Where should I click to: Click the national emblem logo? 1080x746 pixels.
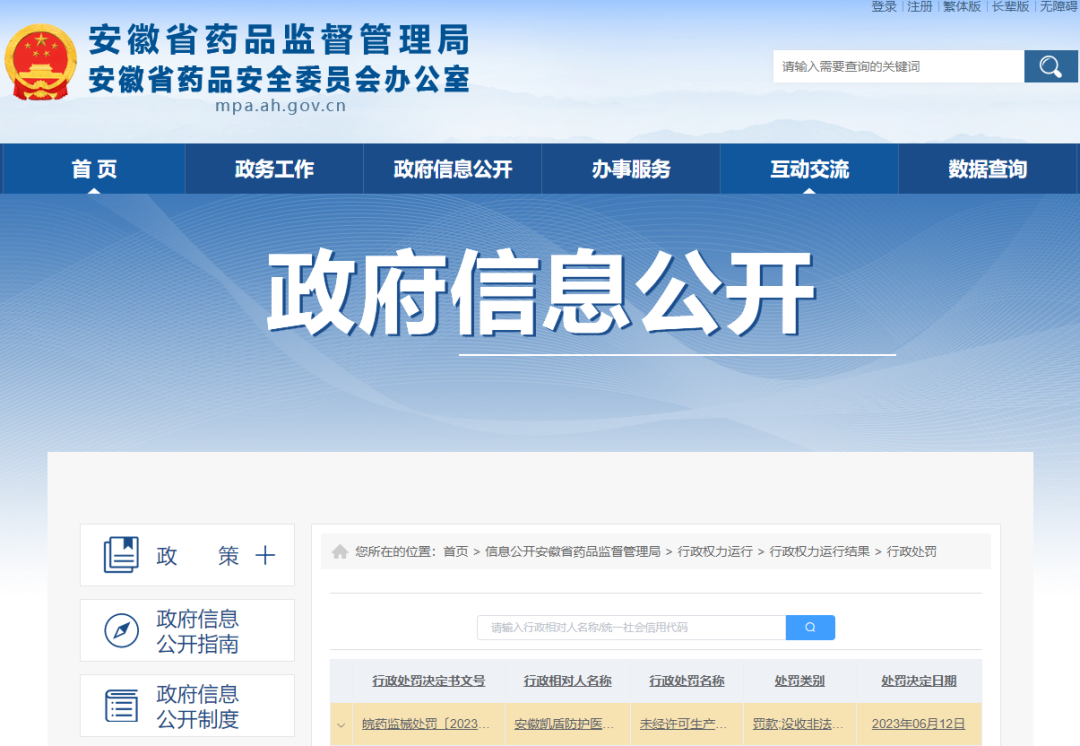coord(40,63)
